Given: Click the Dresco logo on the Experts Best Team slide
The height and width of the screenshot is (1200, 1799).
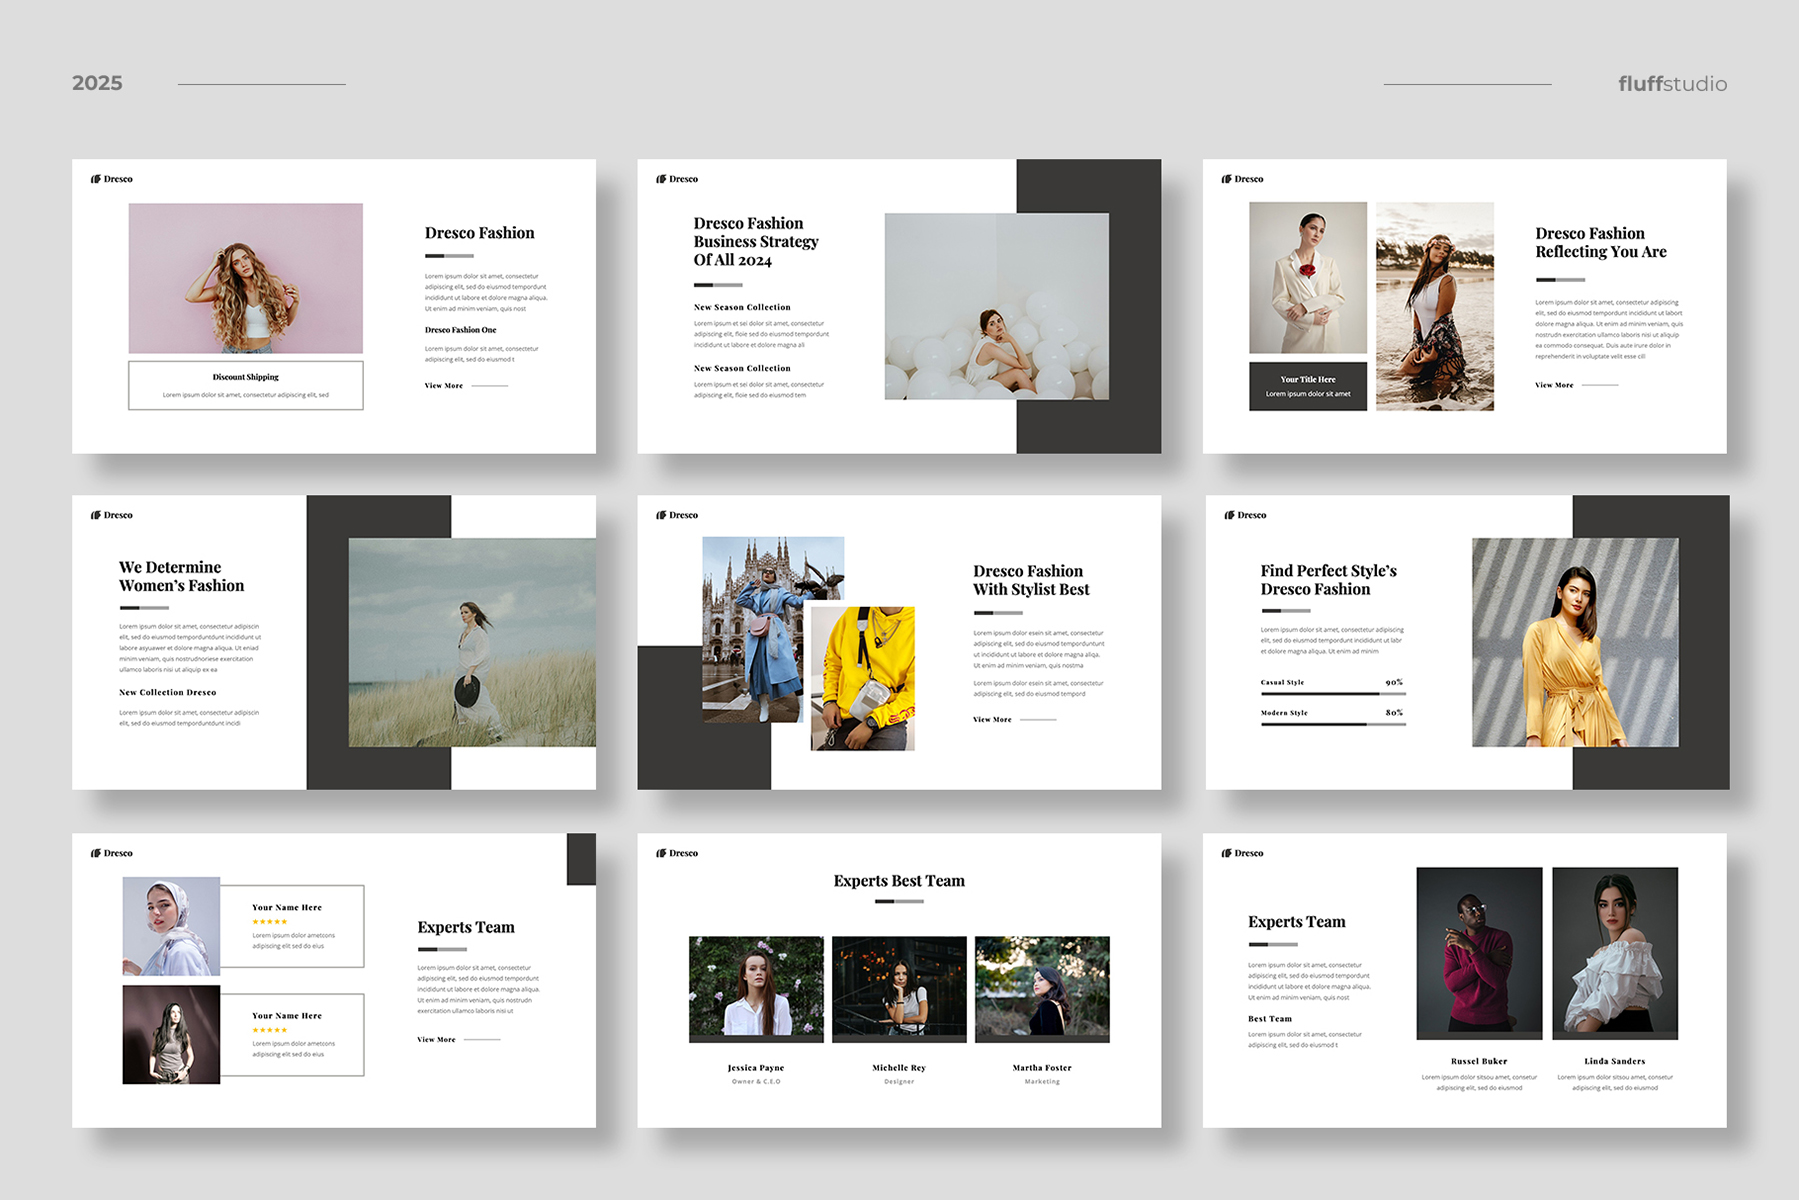Looking at the screenshot, I should point(677,853).
